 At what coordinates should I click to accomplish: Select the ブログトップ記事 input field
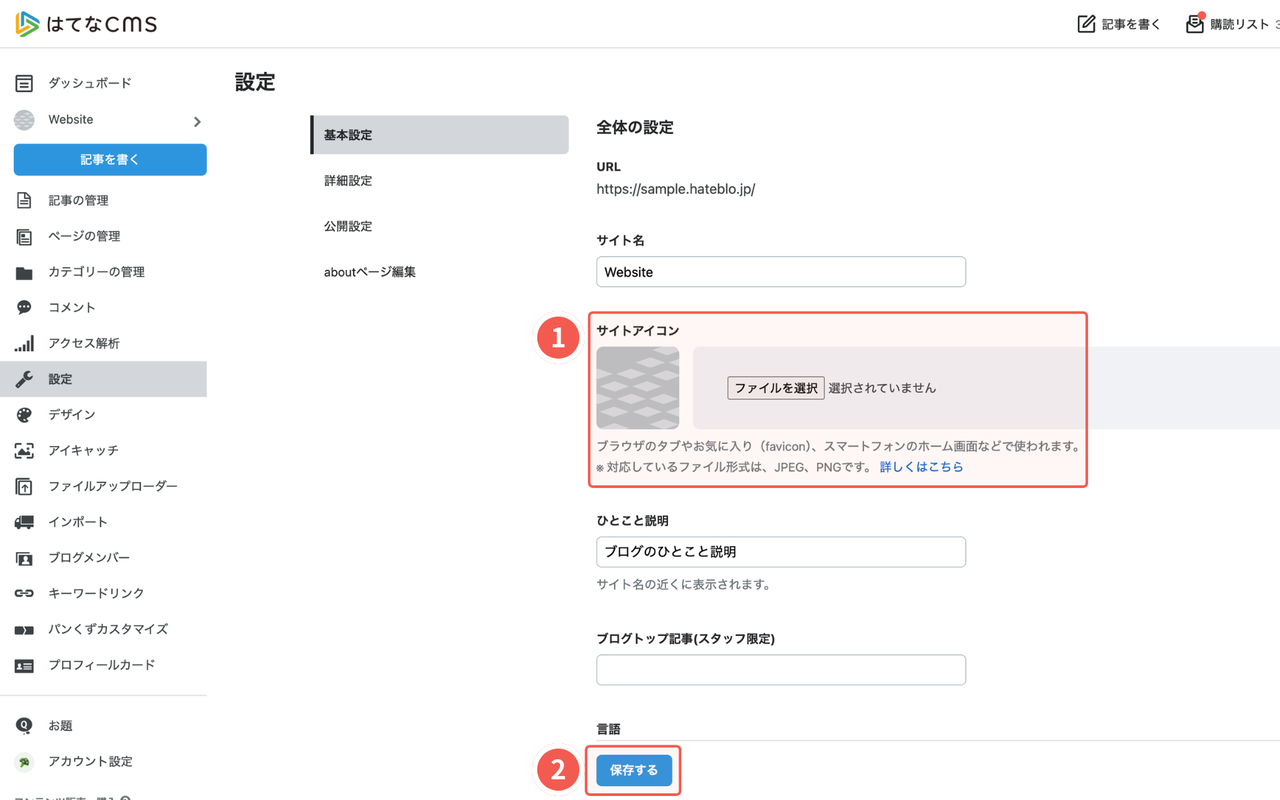click(780, 669)
